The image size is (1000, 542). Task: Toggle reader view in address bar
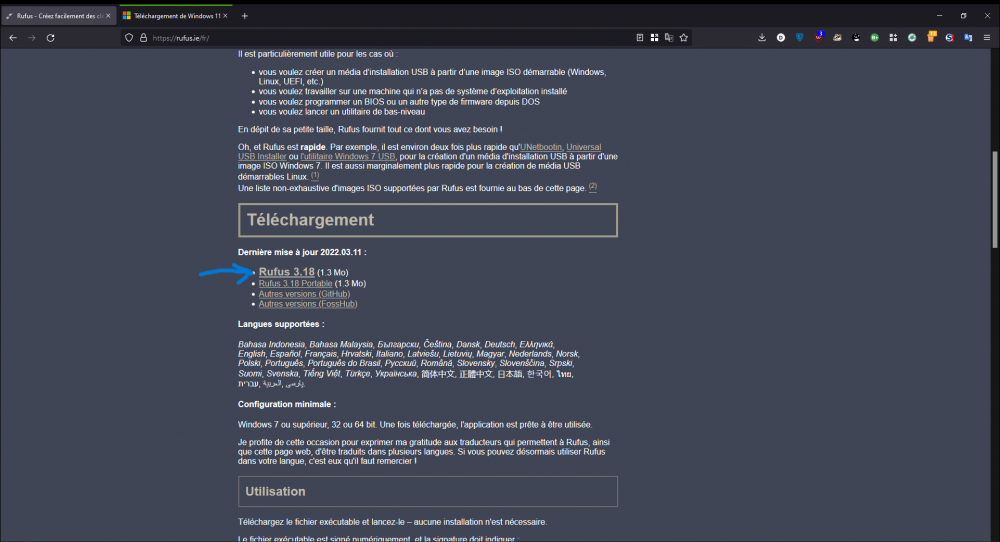click(640, 38)
